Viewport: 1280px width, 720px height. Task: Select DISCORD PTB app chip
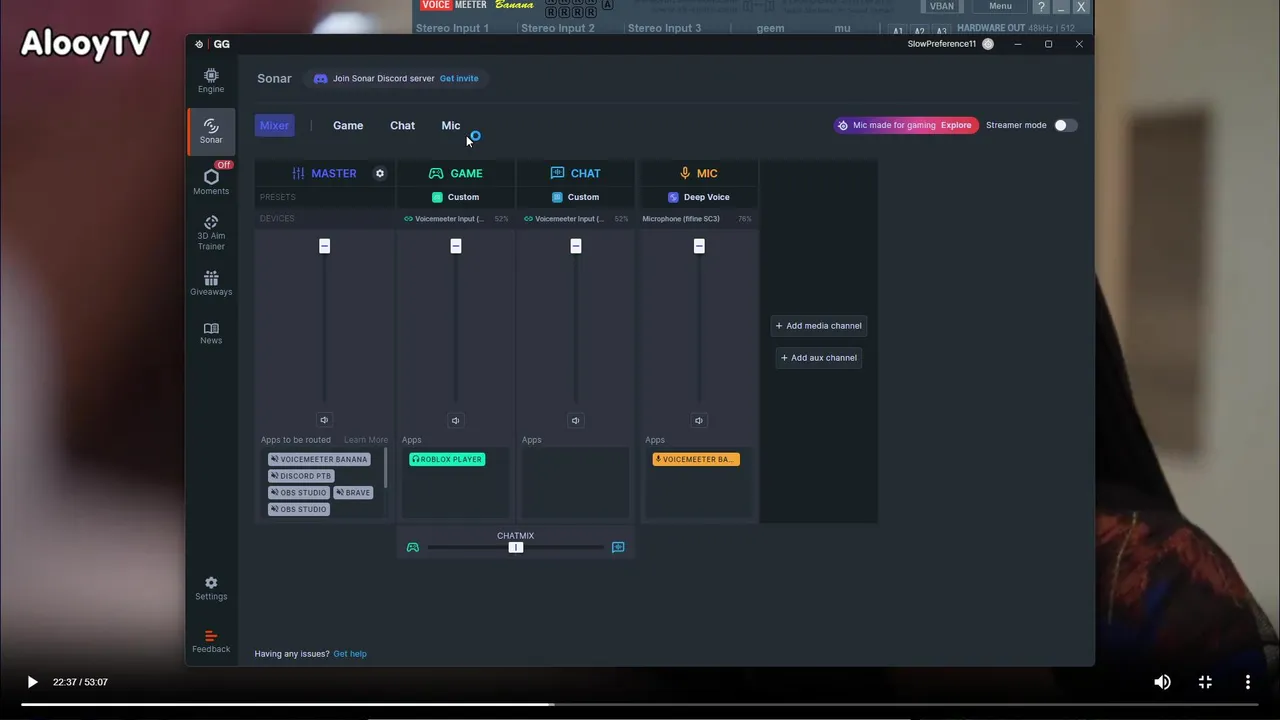point(301,476)
